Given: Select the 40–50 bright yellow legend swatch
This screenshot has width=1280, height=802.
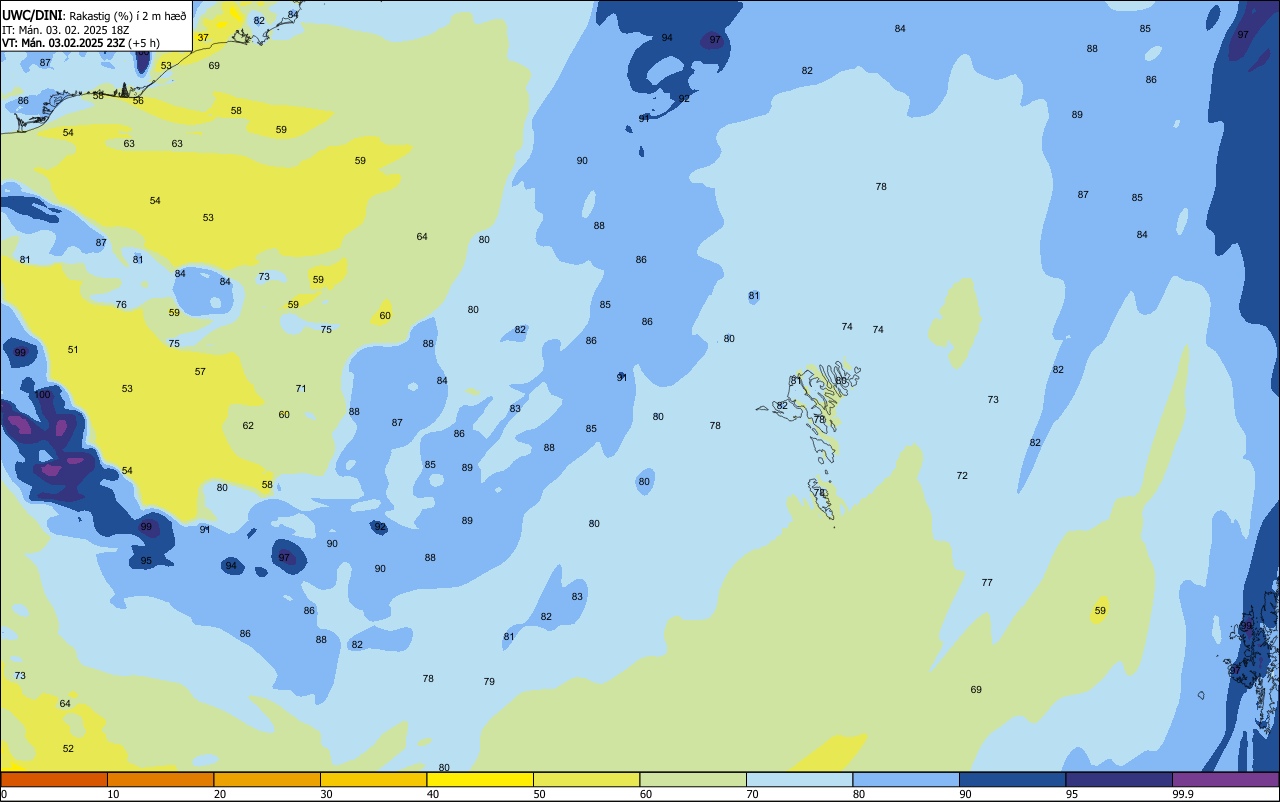Looking at the screenshot, I should [x=480, y=779].
